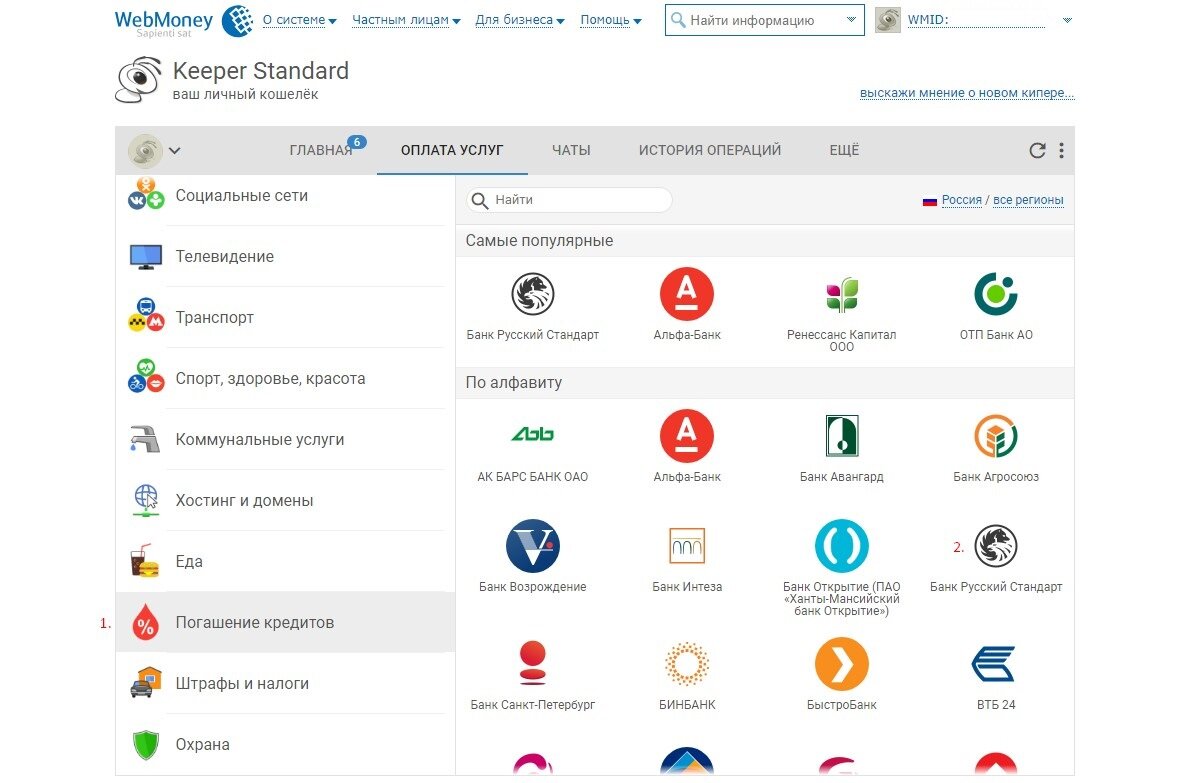Expand the О системе menu
Viewport: 1200px width, 783px height.
pyautogui.click(x=299, y=20)
